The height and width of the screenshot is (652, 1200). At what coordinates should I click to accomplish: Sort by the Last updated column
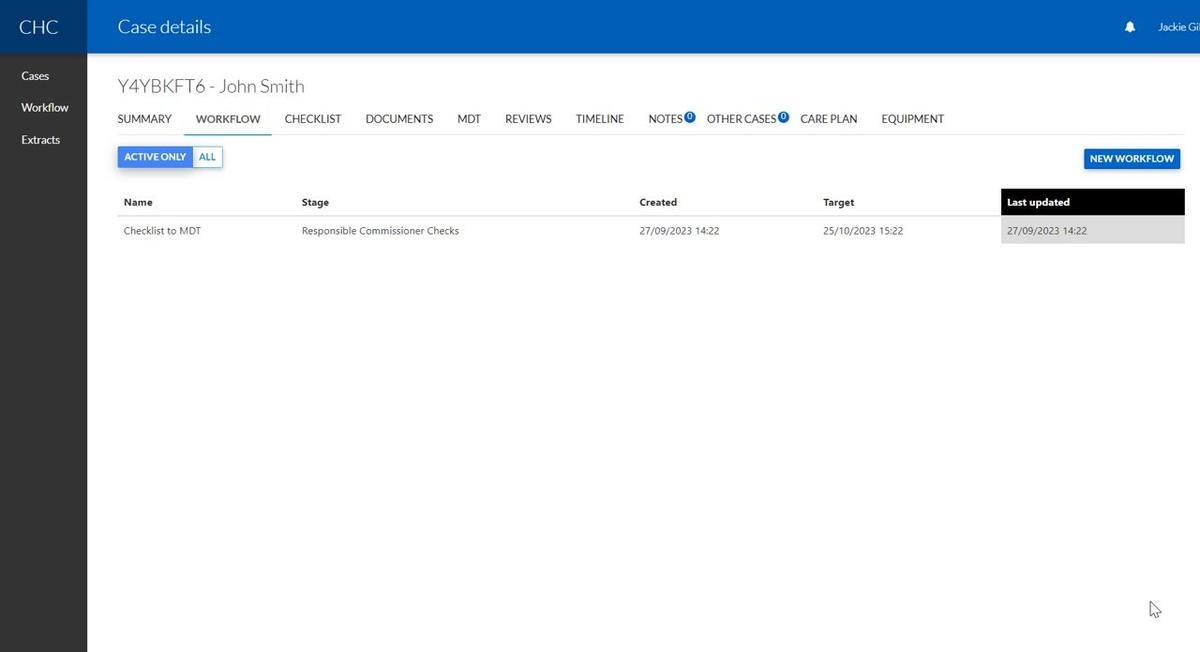1092,202
